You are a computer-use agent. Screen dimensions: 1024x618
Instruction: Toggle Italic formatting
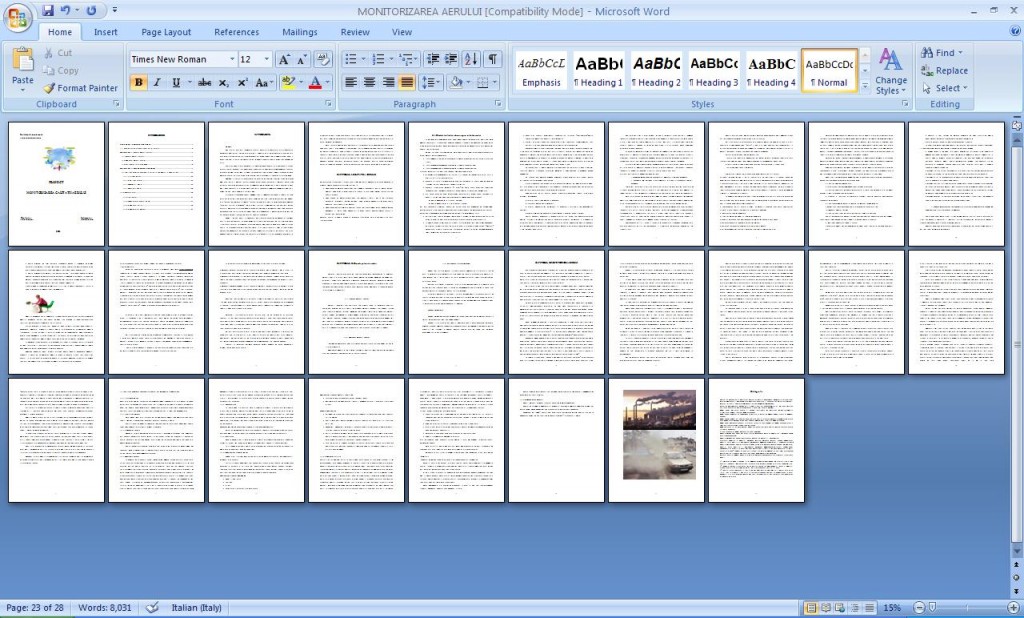click(x=157, y=82)
